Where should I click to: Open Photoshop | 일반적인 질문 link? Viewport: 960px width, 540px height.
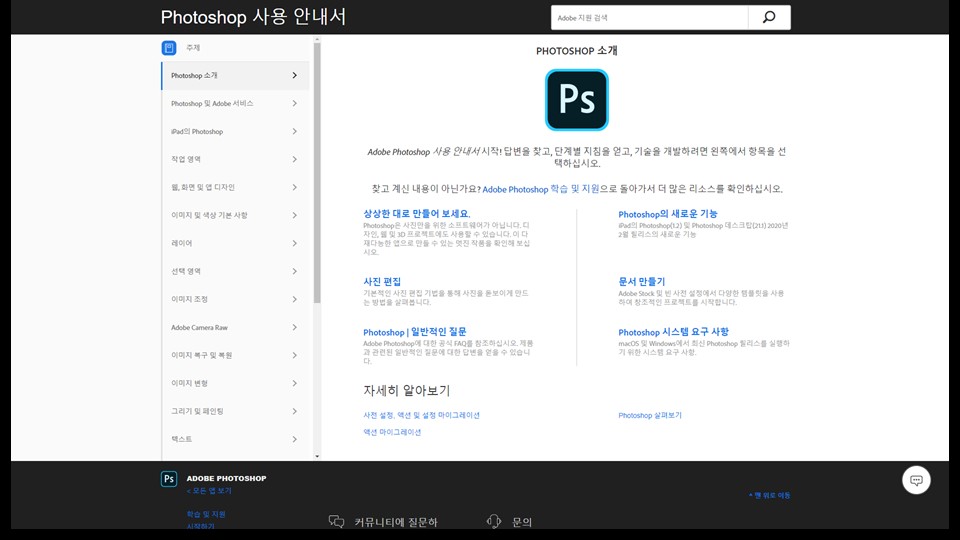414,332
